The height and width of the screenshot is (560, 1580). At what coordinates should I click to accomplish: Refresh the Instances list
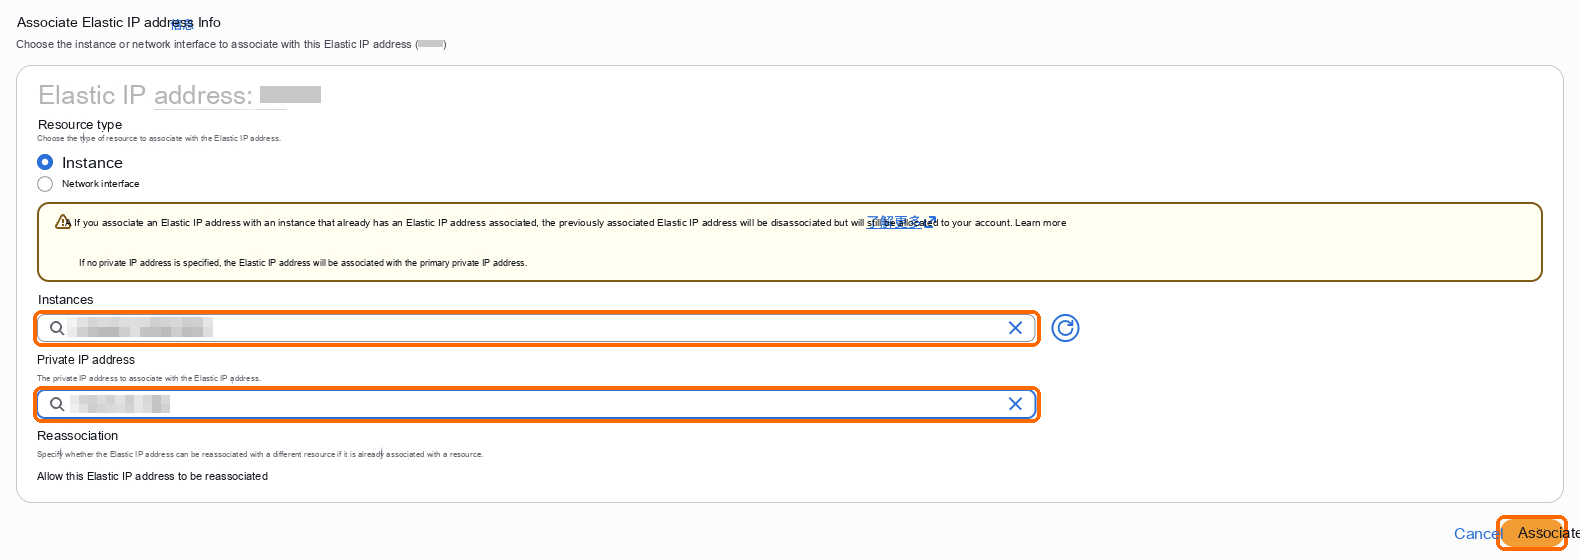[1066, 328]
